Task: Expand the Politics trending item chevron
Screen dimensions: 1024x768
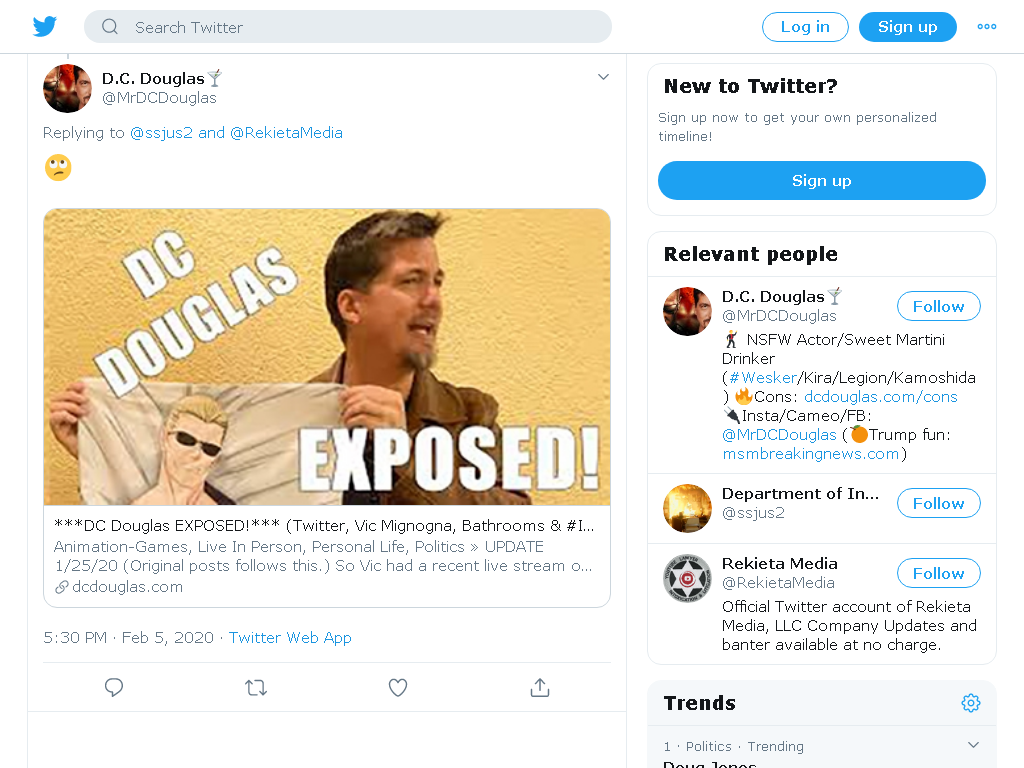Action: [973, 744]
